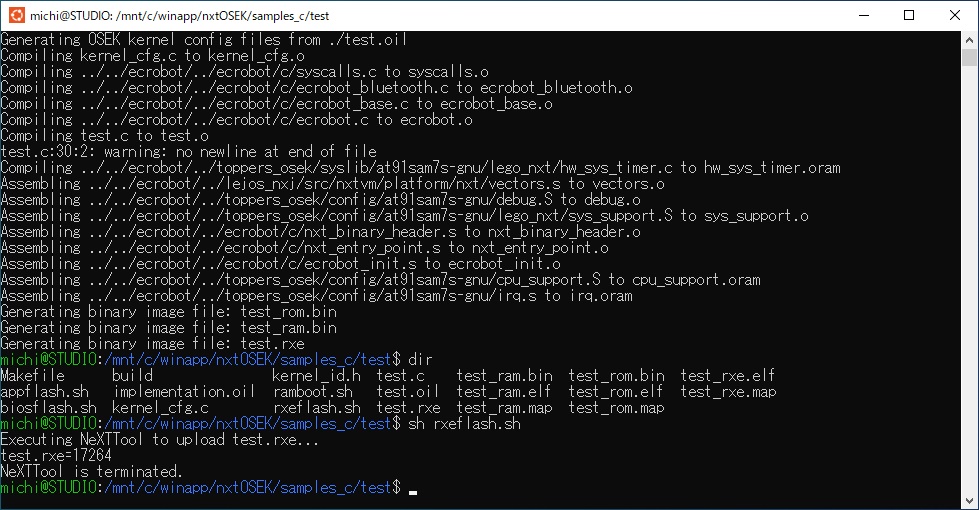Click the scrollbar up arrow
The image size is (979, 510).
969,39
